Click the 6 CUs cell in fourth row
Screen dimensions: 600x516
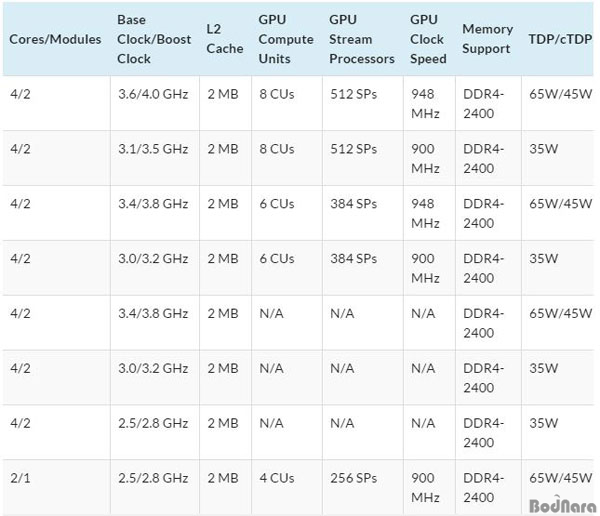tap(276, 258)
